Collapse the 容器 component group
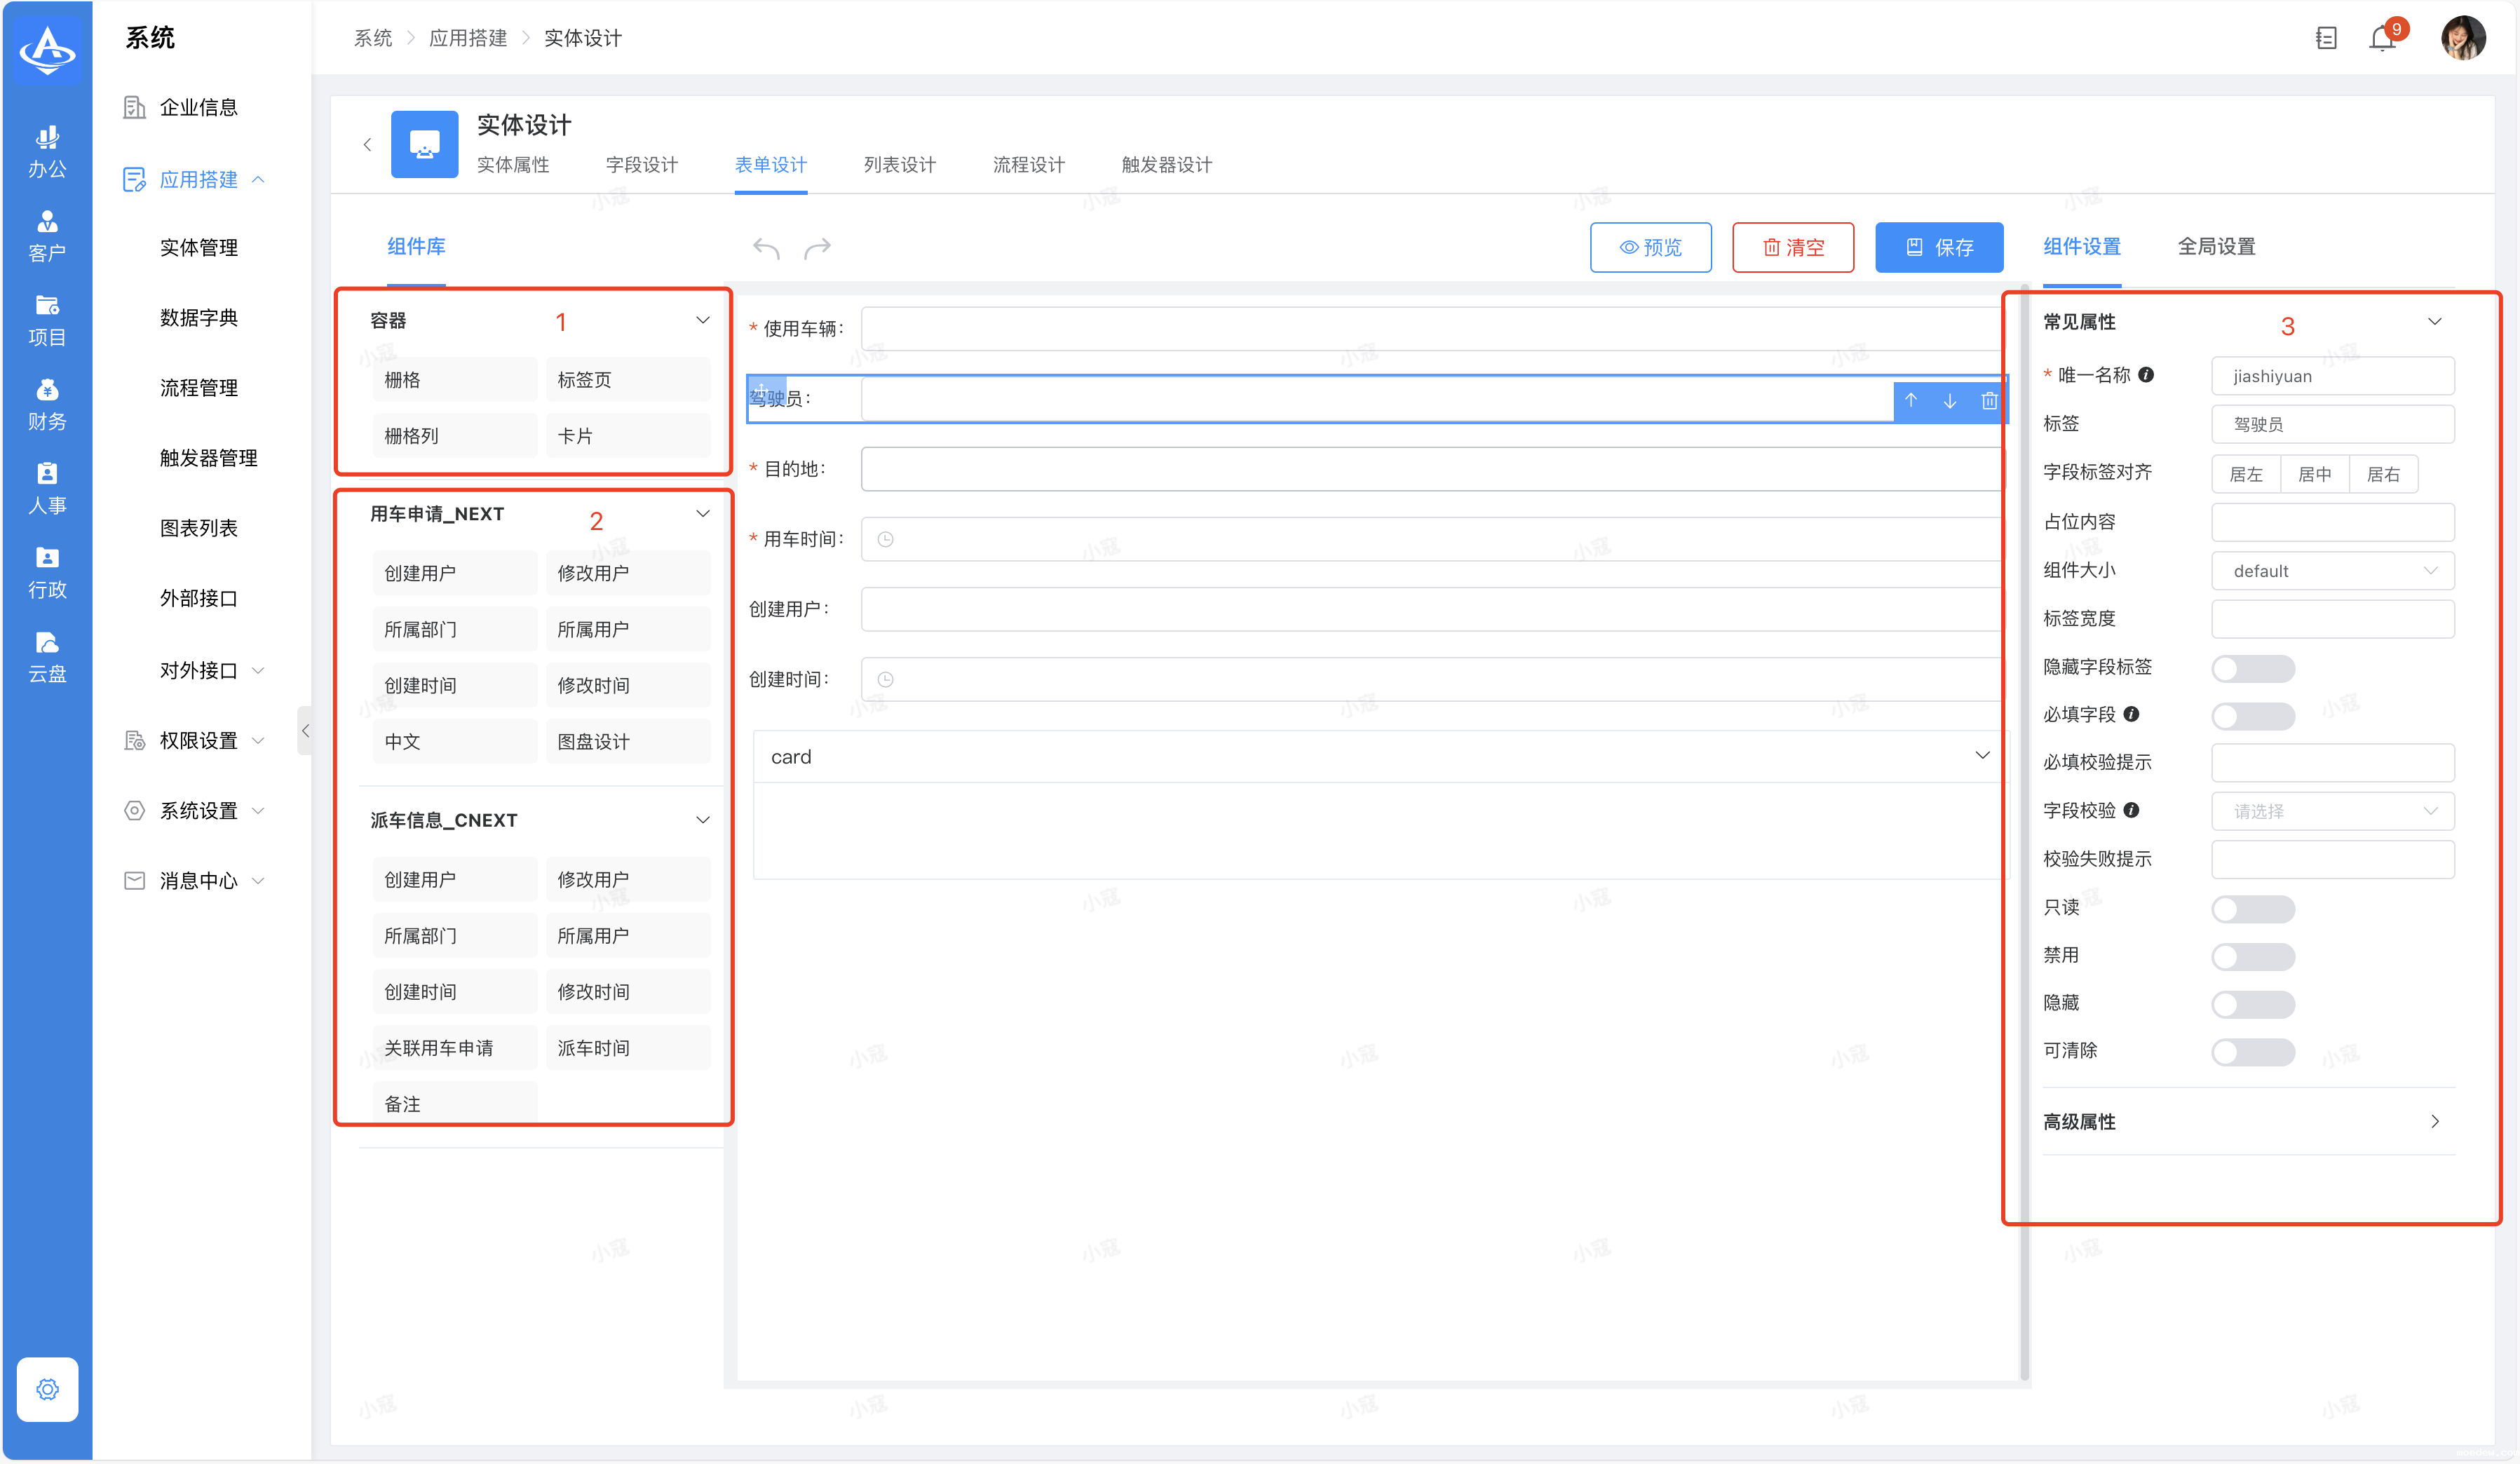The image size is (2520, 1464). (x=702, y=320)
